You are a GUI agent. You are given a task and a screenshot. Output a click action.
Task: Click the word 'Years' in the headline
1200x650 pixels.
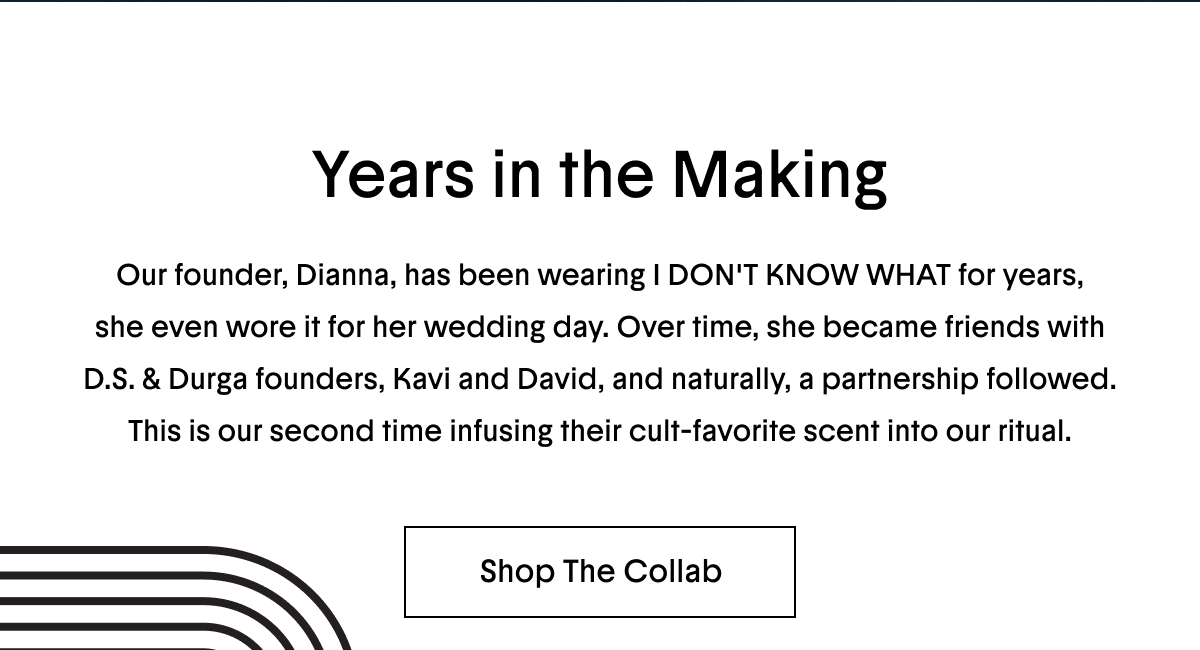pyautogui.click(x=394, y=175)
